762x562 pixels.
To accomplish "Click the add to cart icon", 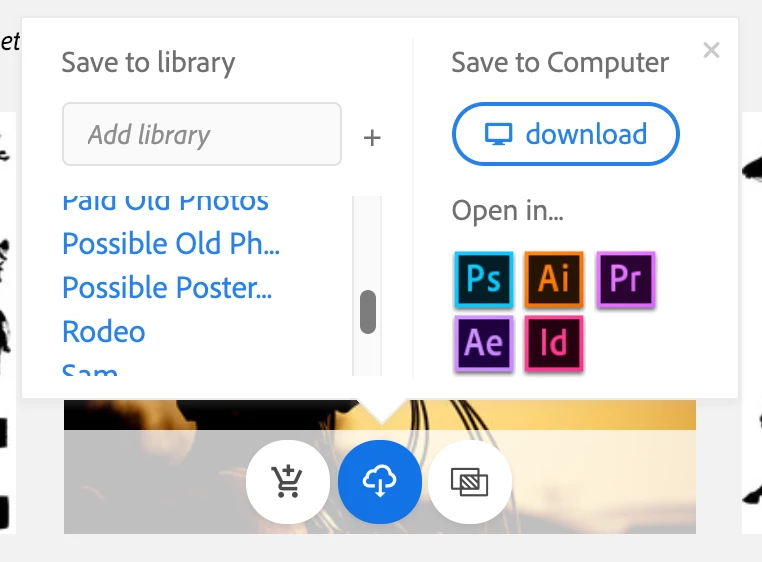I will pos(288,482).
